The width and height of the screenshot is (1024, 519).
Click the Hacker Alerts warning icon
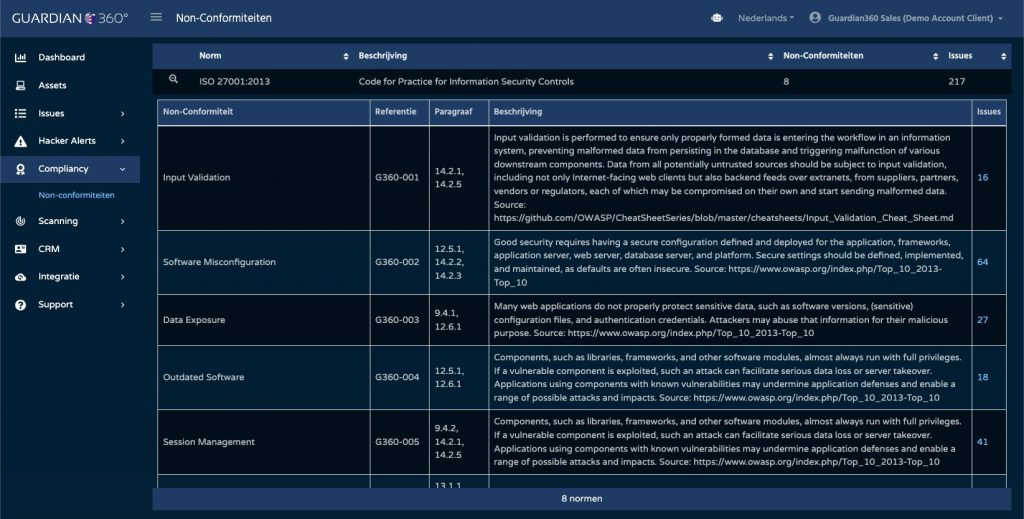click(20, 141)
